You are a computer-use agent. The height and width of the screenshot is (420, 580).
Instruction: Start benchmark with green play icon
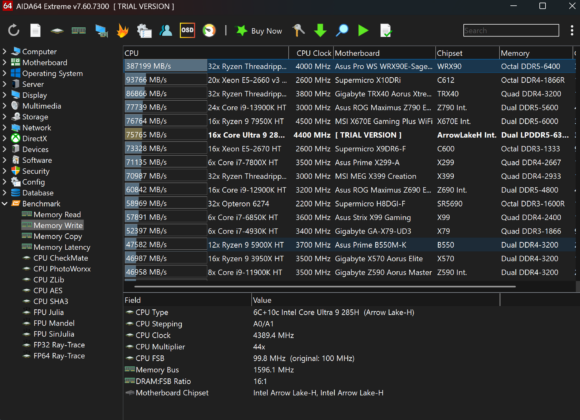tap(363, 30)
